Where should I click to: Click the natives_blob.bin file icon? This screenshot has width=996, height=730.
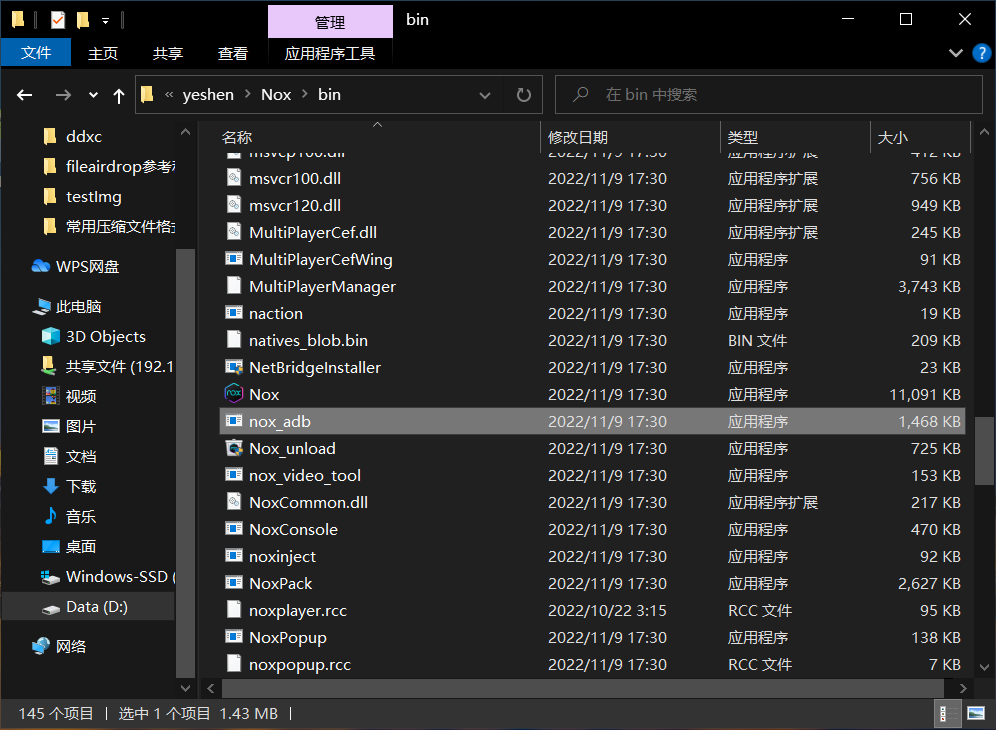[234, 340]
